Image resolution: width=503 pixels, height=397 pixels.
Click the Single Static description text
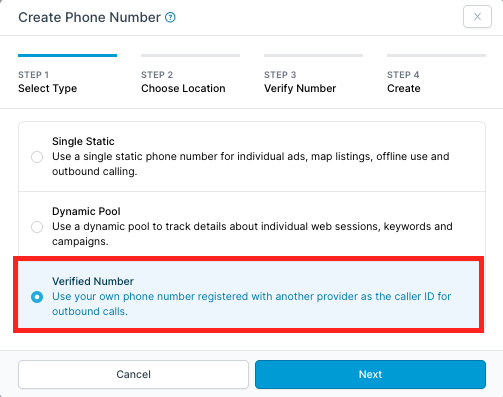pyautogui.click(x=251, y=164)
